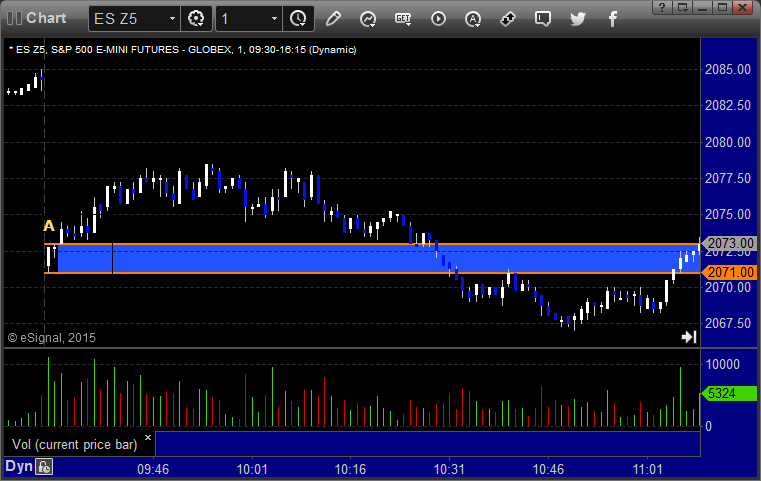The height and width of the screenshot is (481, 761).
Task: Click the green 5324 volume tag
Action: [729, 393]
